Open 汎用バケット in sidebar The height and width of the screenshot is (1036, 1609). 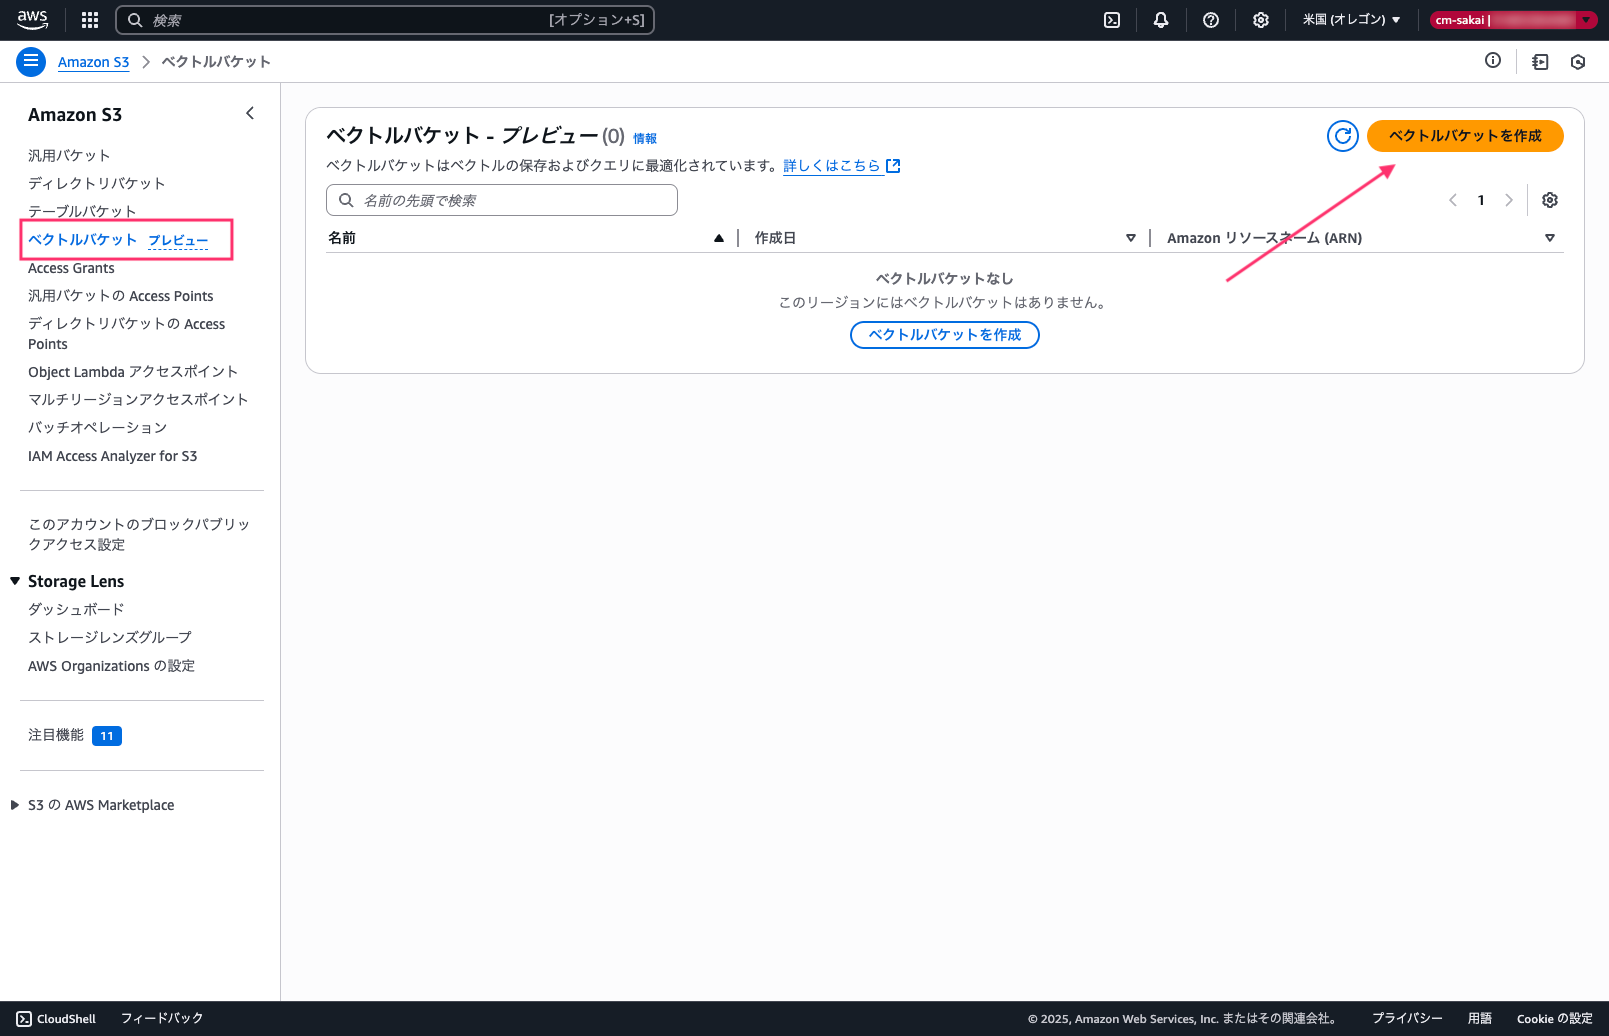coord(69,155)
